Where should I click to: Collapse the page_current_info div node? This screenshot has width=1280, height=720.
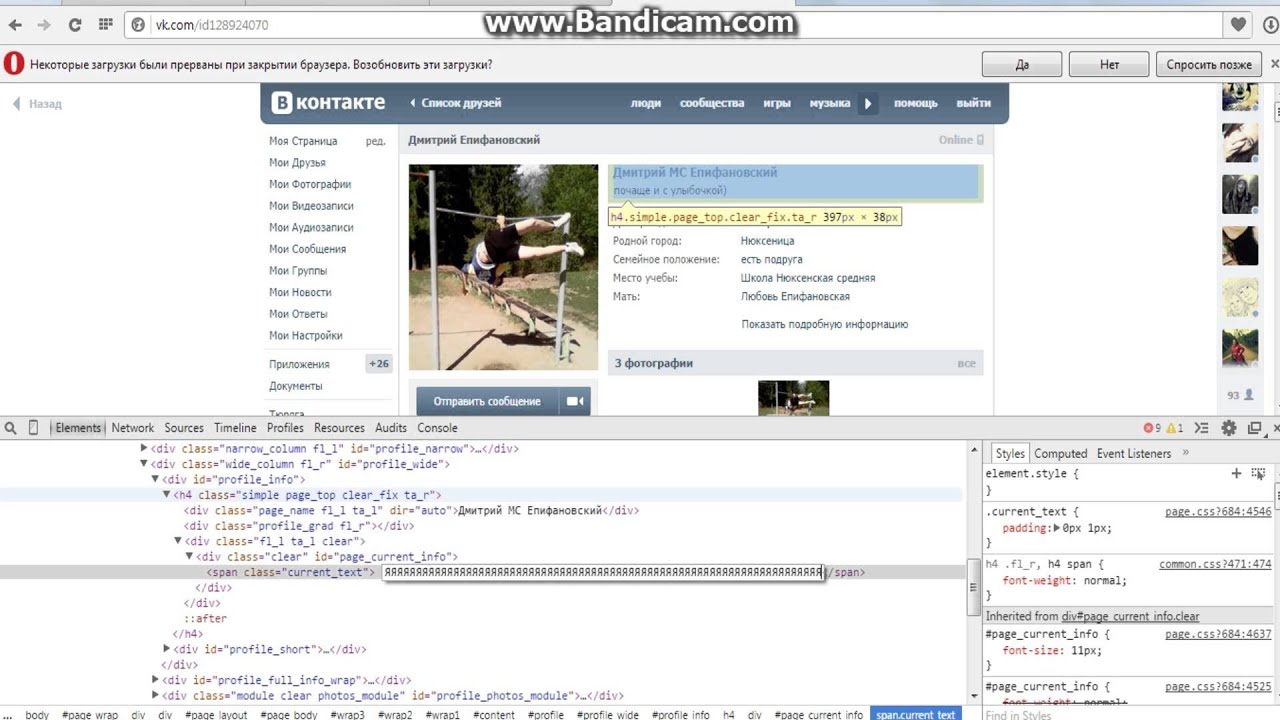pos(189,557)
